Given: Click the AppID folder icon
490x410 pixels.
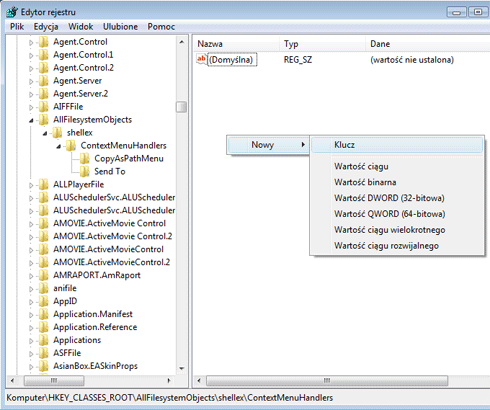Looking at the screenshot, I should pos(43,301).
